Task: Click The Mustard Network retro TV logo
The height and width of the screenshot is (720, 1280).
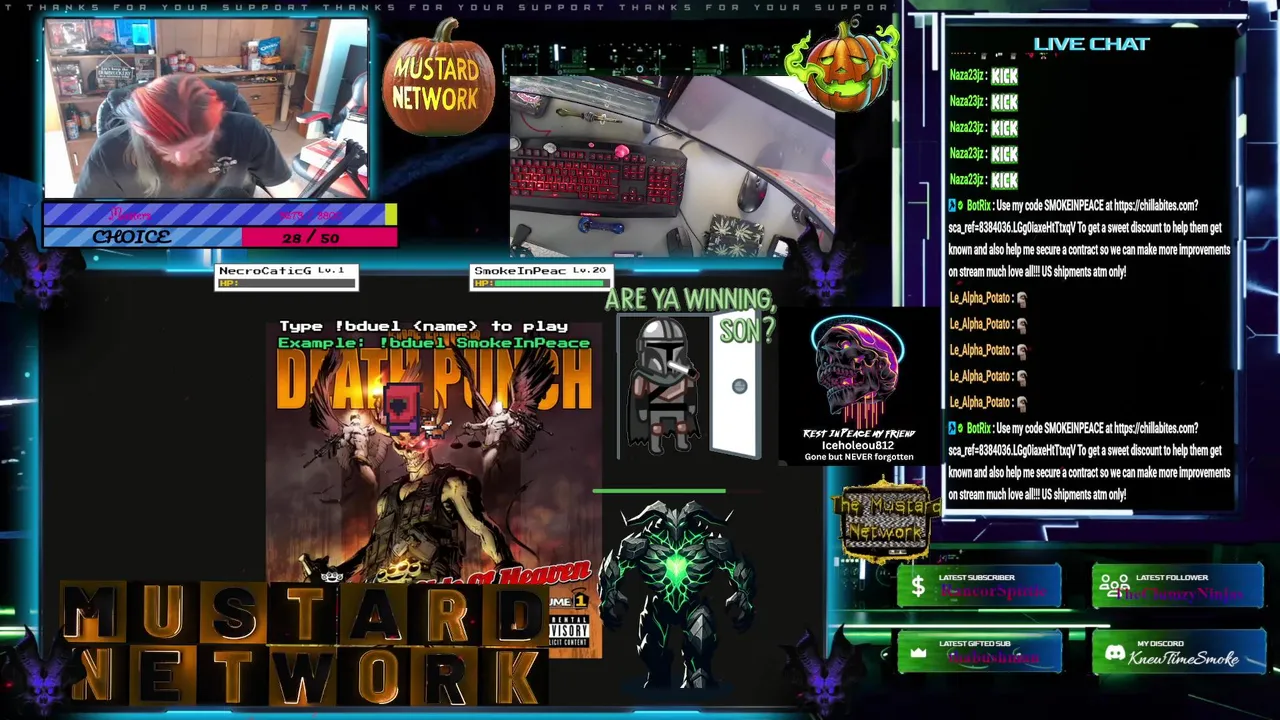Action: 886,522
